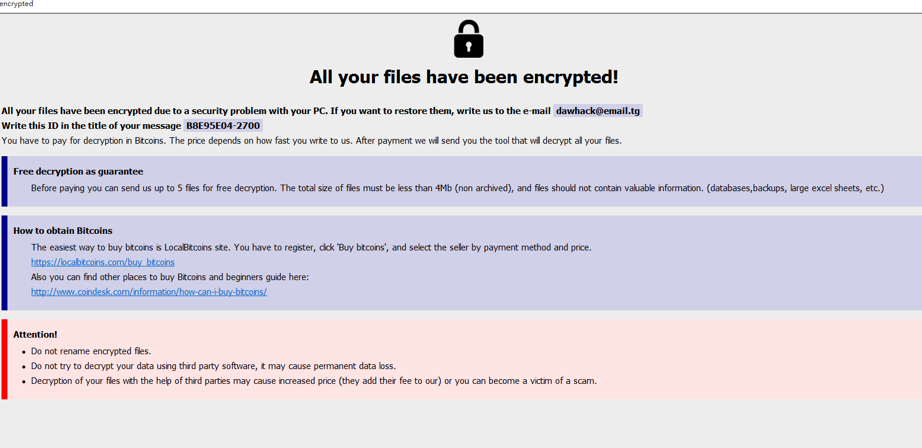
Task: Click the "Attention!" heading
Action: pos(35,334)
